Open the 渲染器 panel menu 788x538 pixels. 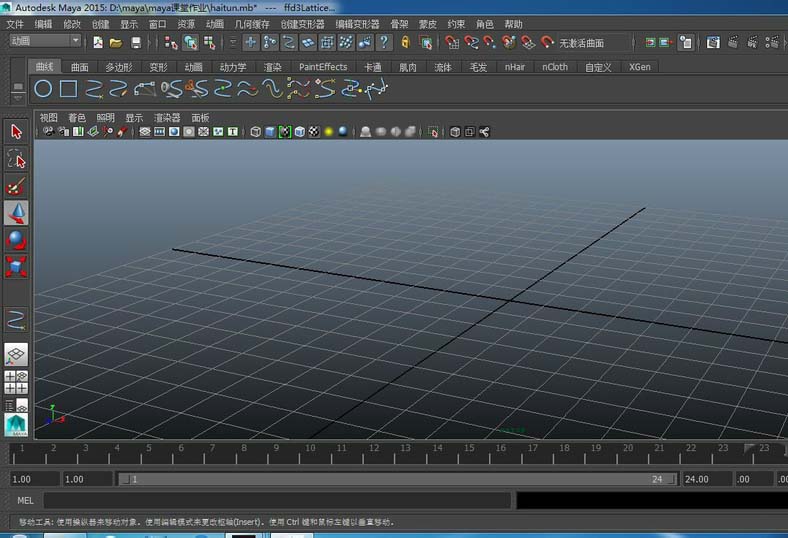pyautogui.click(x=167, y=117)
